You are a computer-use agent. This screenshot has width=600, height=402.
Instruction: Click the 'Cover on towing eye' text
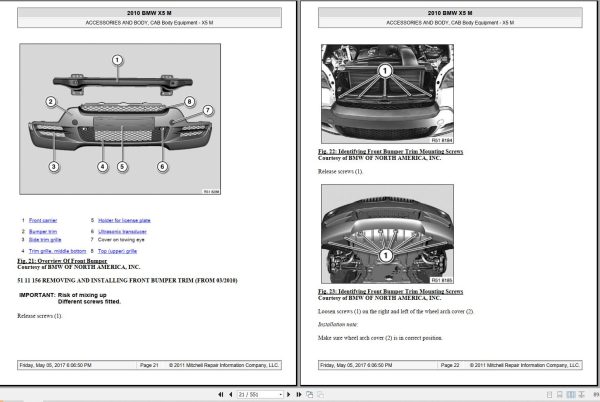click(x=121, y=240)
